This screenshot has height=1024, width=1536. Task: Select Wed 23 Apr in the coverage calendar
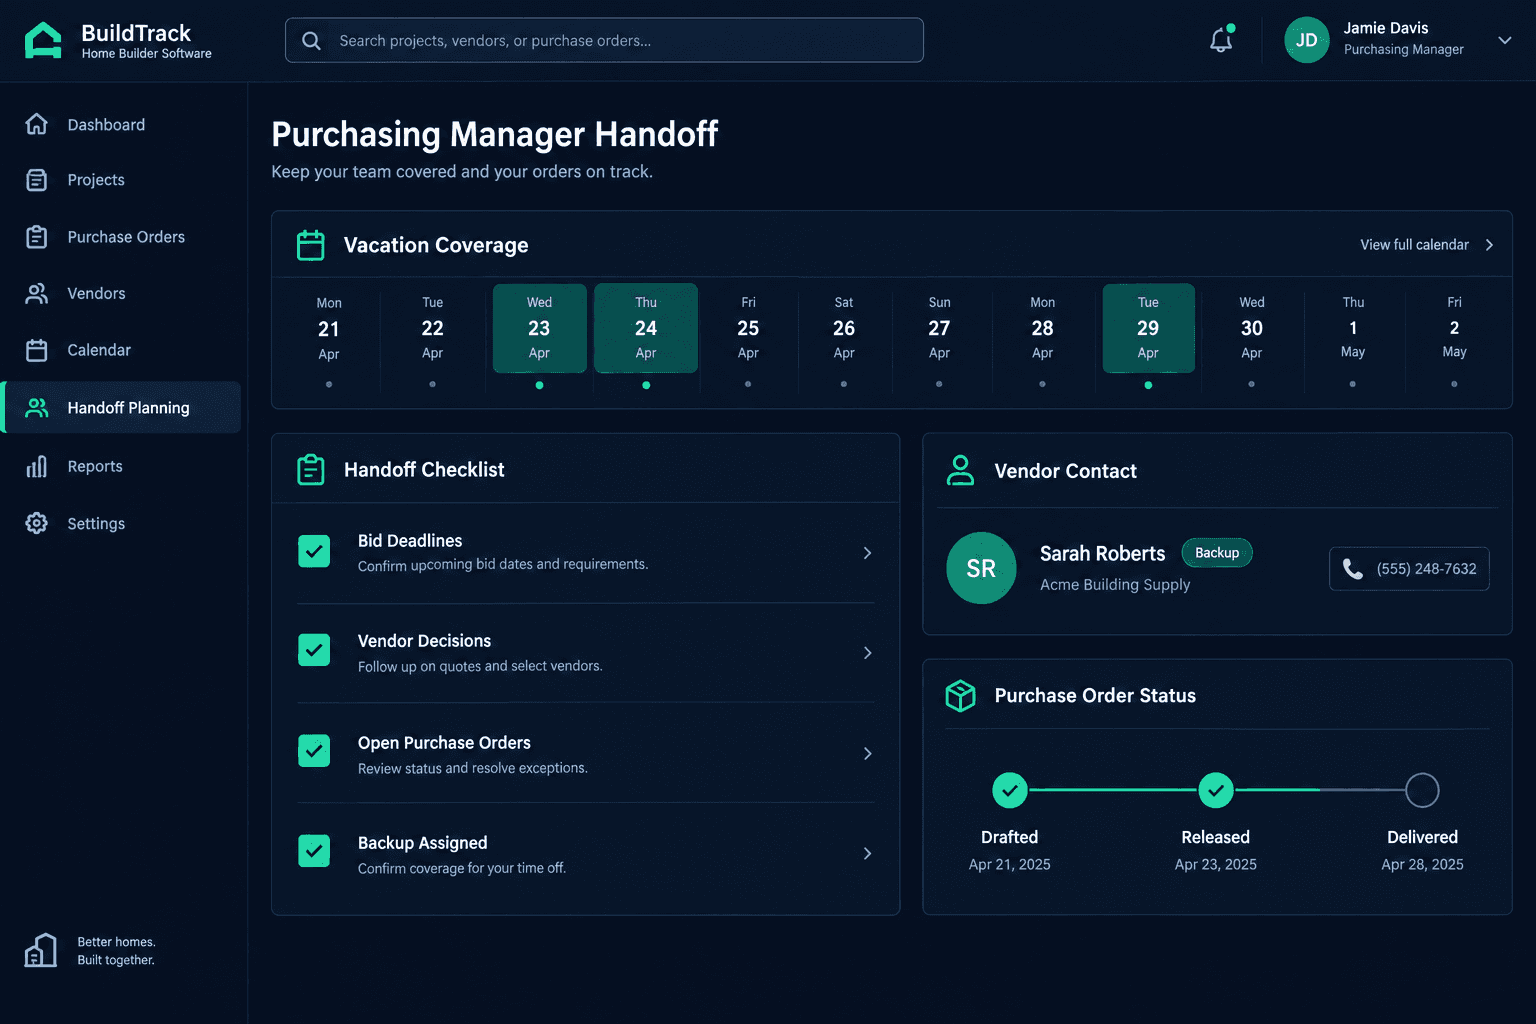539,328
